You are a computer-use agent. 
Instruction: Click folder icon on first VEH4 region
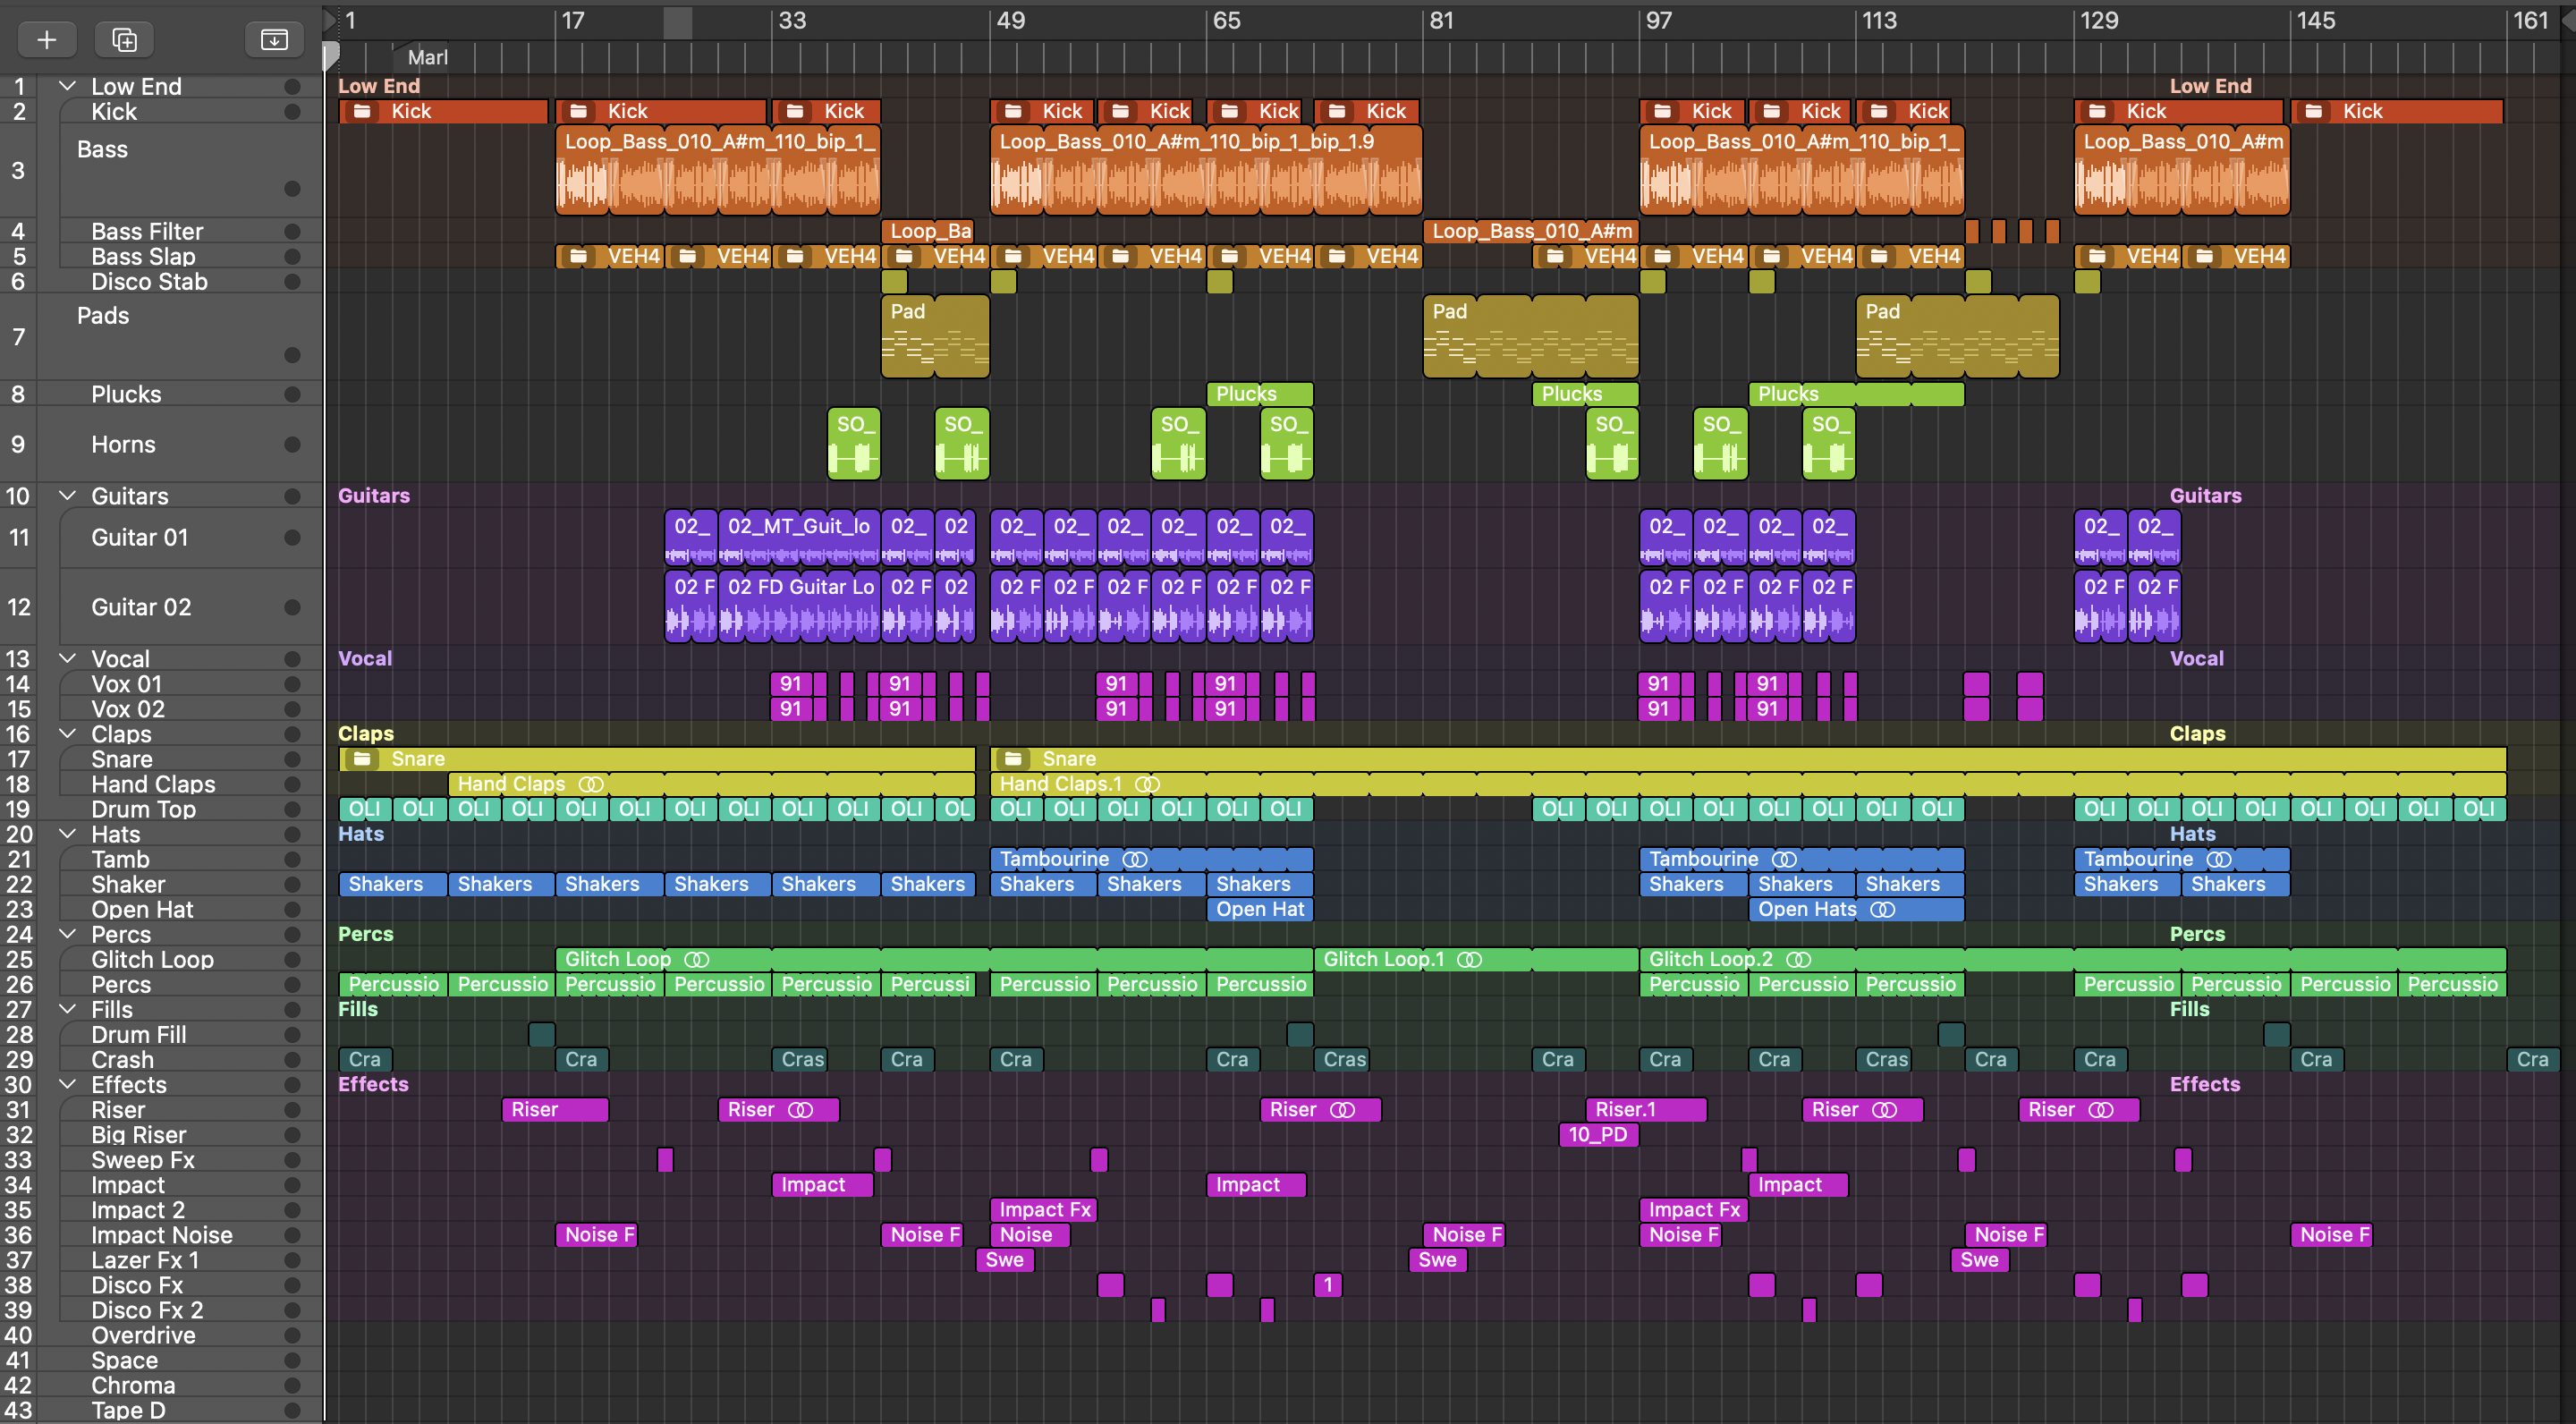pos(578,256)
